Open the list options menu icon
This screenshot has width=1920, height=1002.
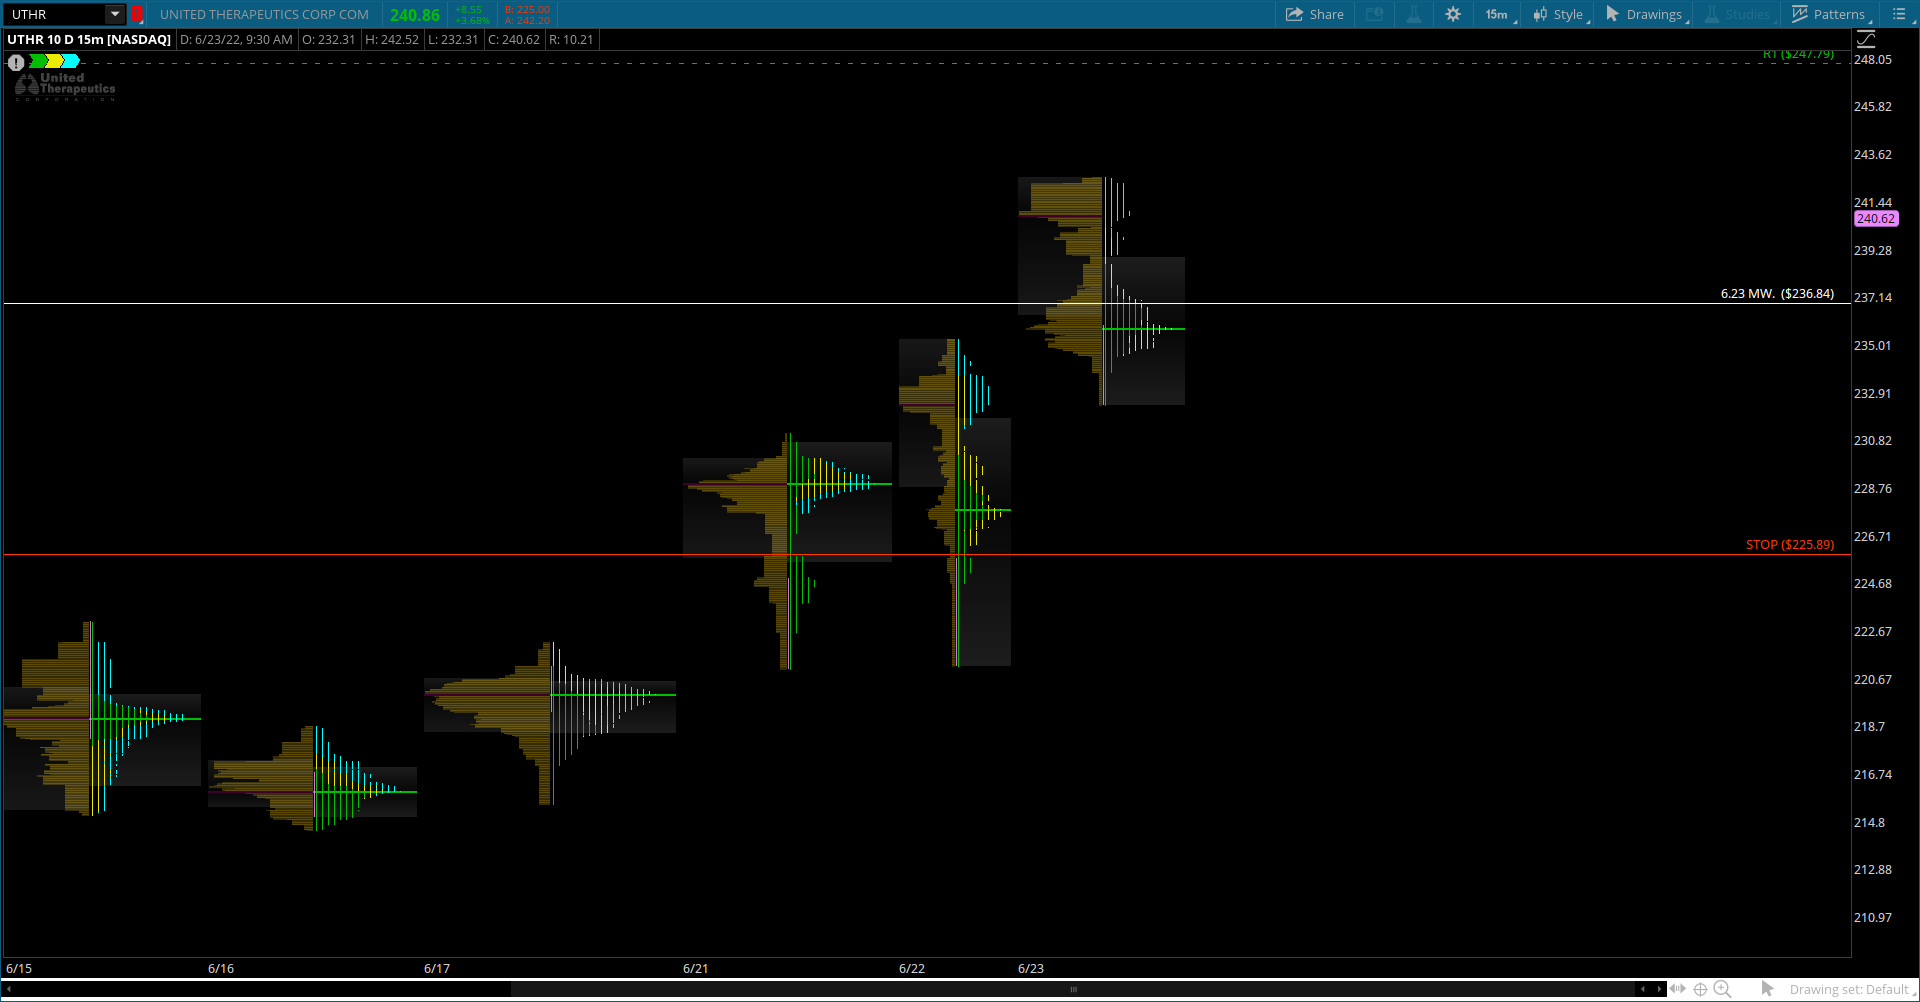click(x=1898, y=14)
